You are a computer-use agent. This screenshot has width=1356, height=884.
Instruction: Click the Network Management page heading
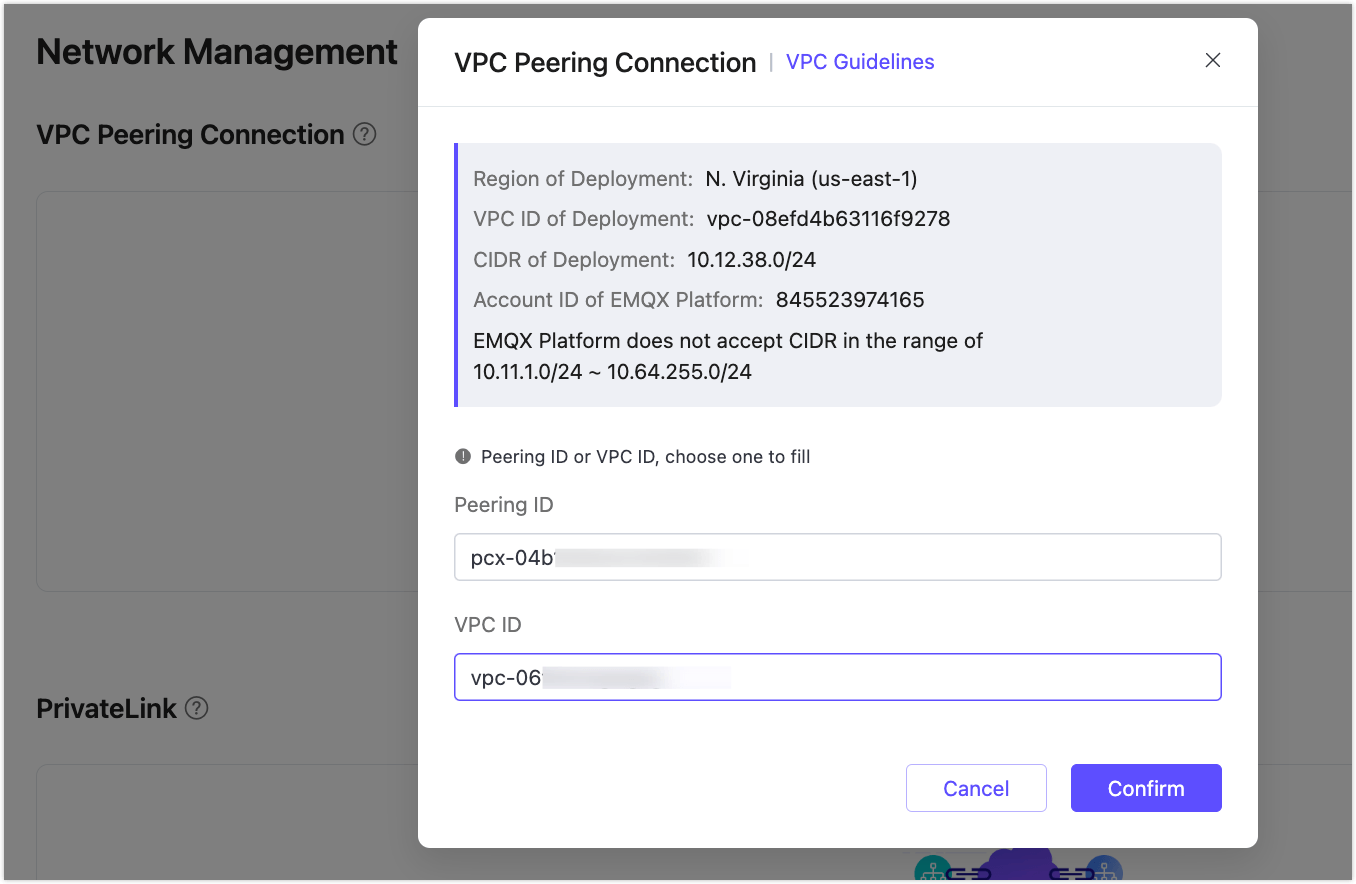(x=216, y=51)
